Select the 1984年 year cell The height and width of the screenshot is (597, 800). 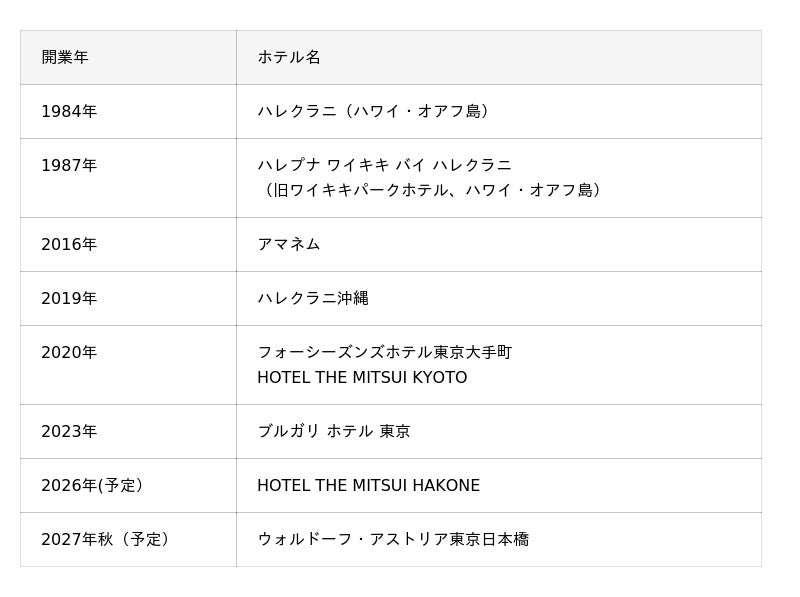pyautogui.click(x=69, y=111)
